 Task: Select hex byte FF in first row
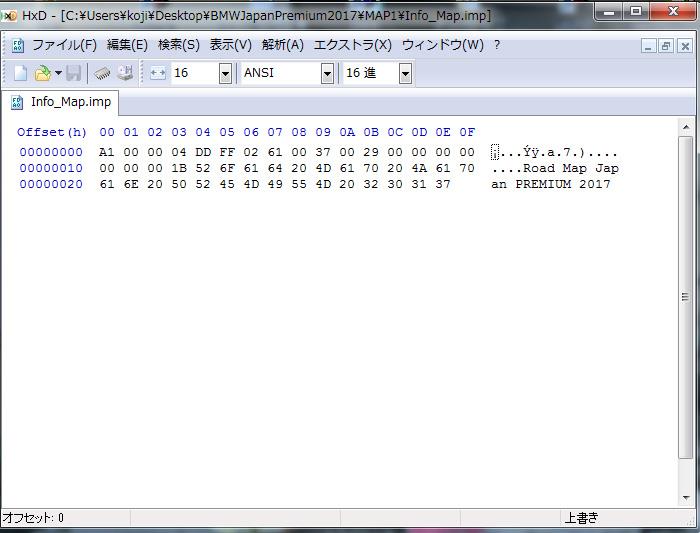tap(227, 152)
